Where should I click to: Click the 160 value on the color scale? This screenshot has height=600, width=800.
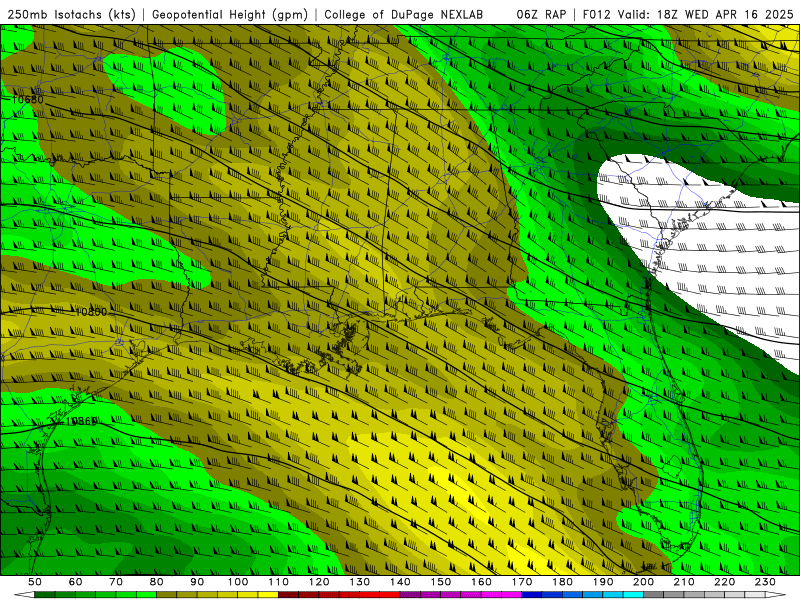[482, 582]
